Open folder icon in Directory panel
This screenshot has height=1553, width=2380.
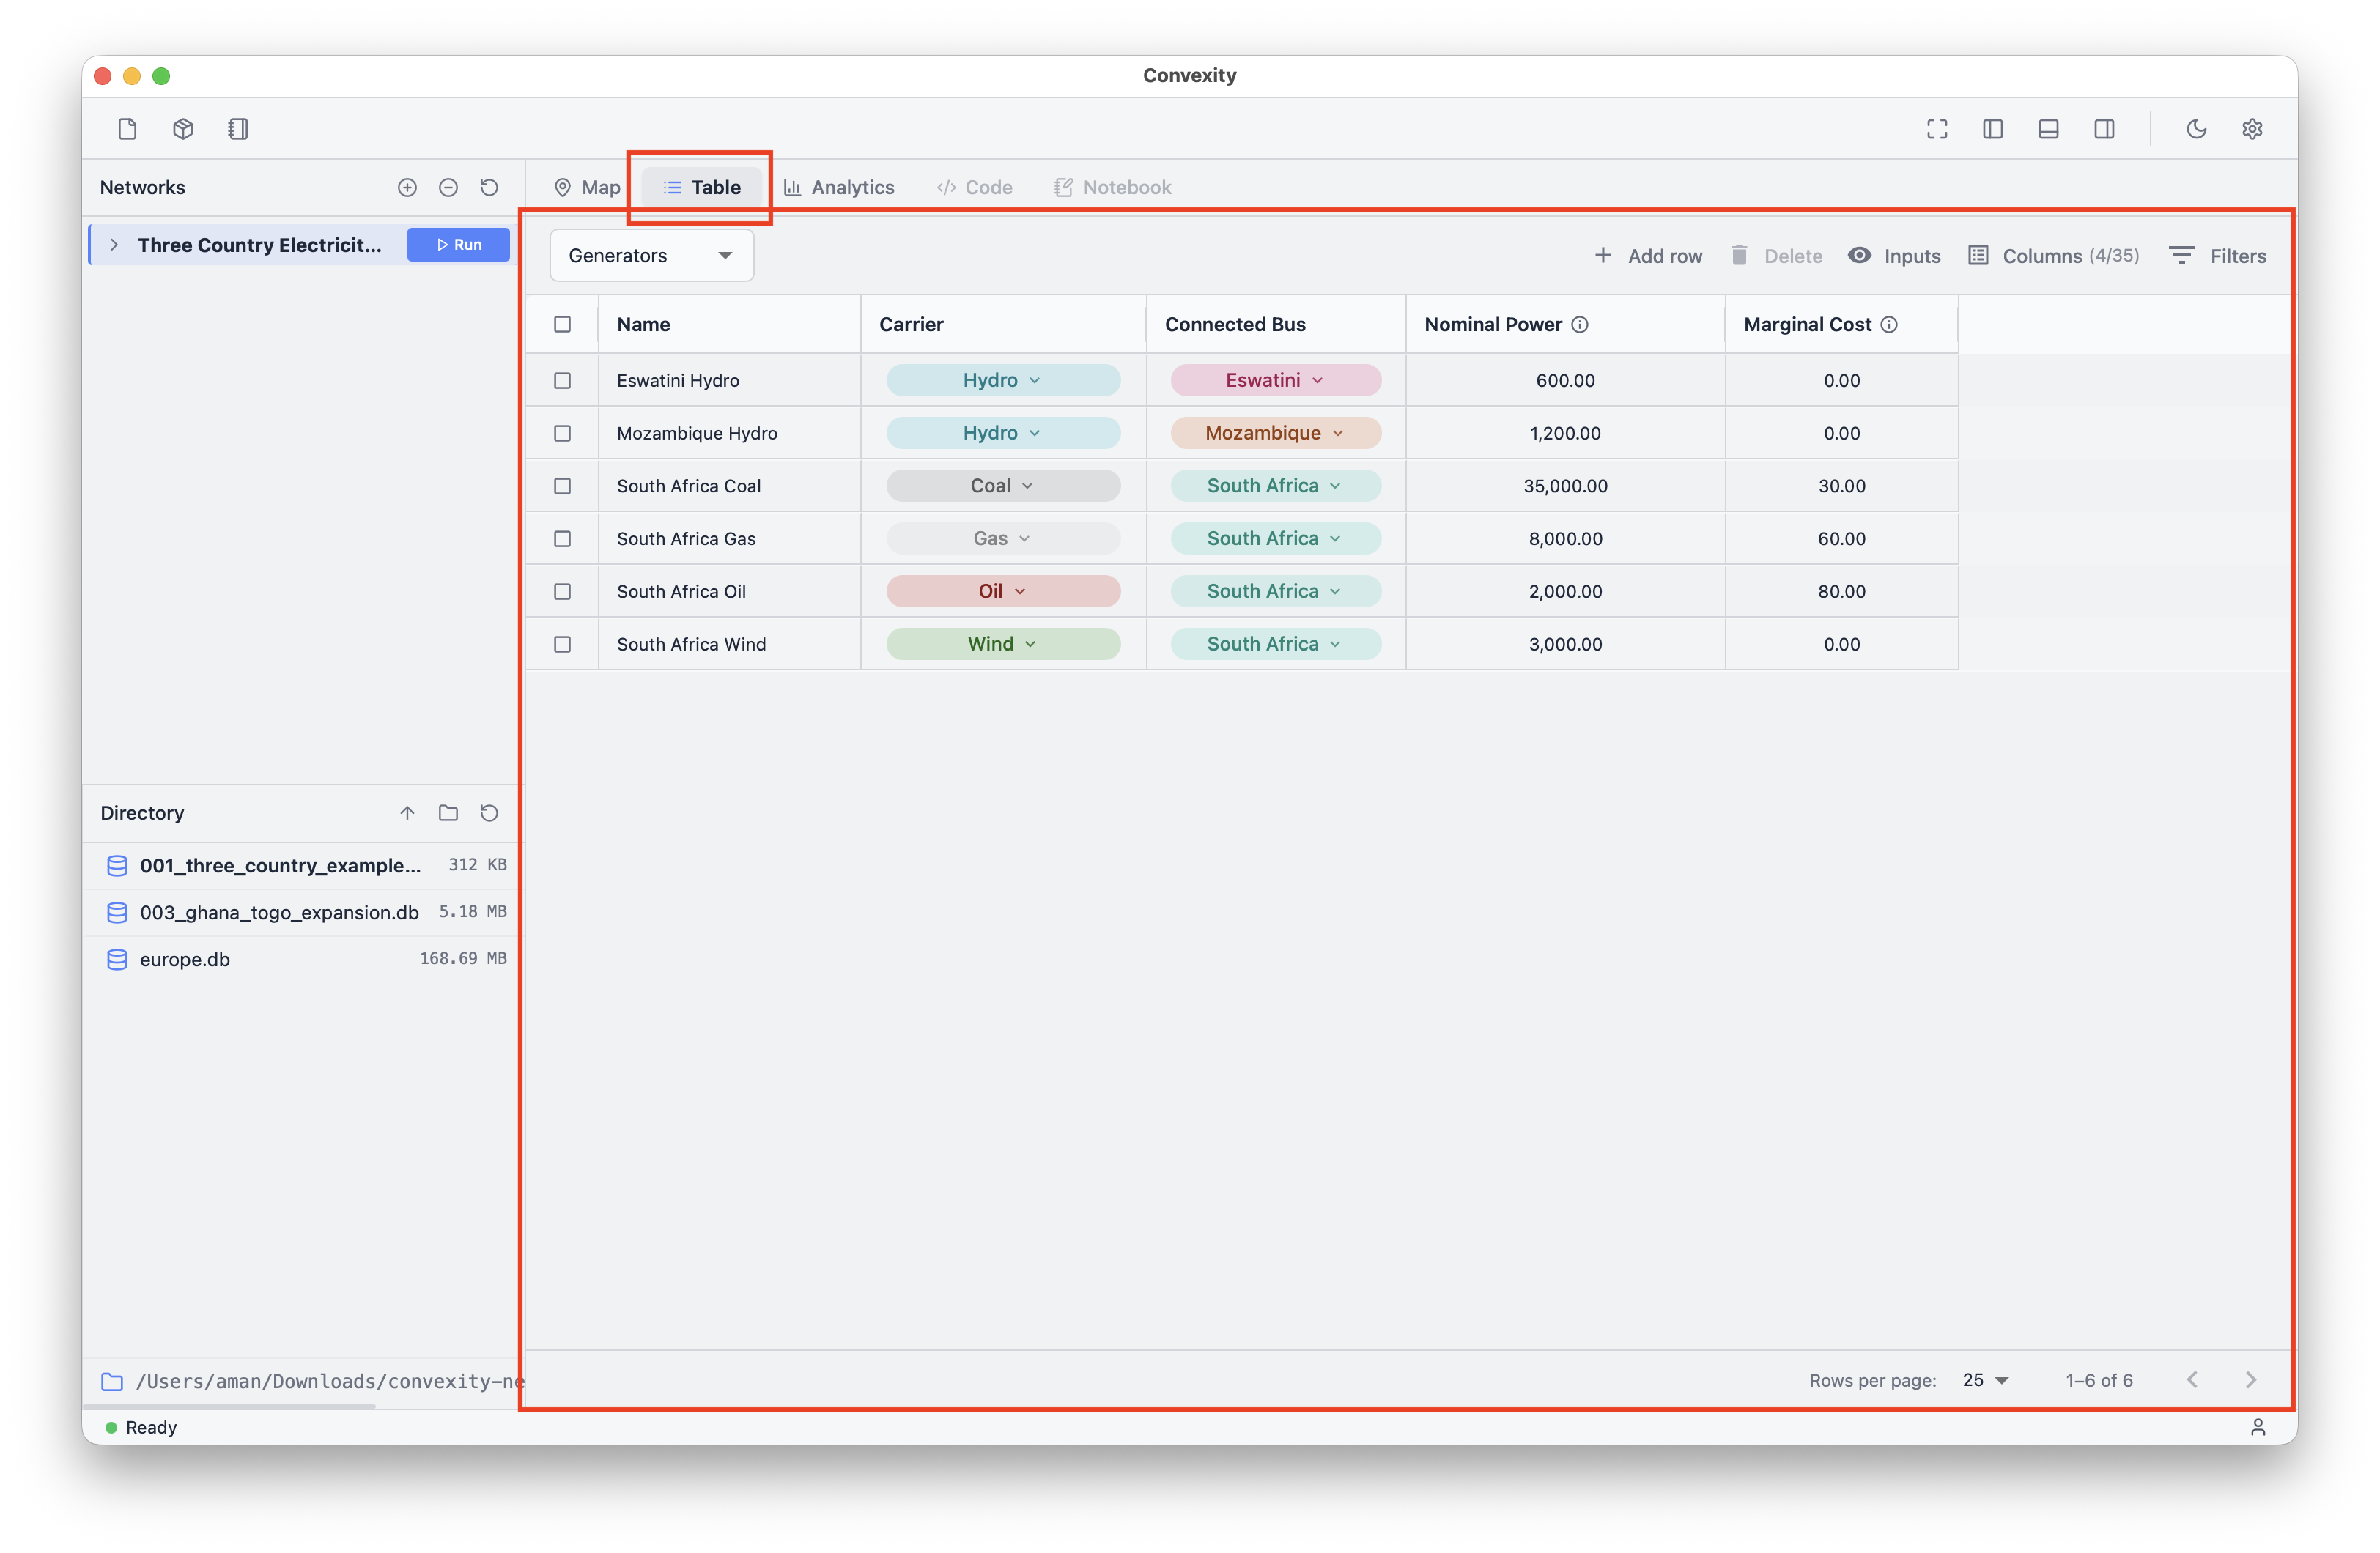[448, 813]
